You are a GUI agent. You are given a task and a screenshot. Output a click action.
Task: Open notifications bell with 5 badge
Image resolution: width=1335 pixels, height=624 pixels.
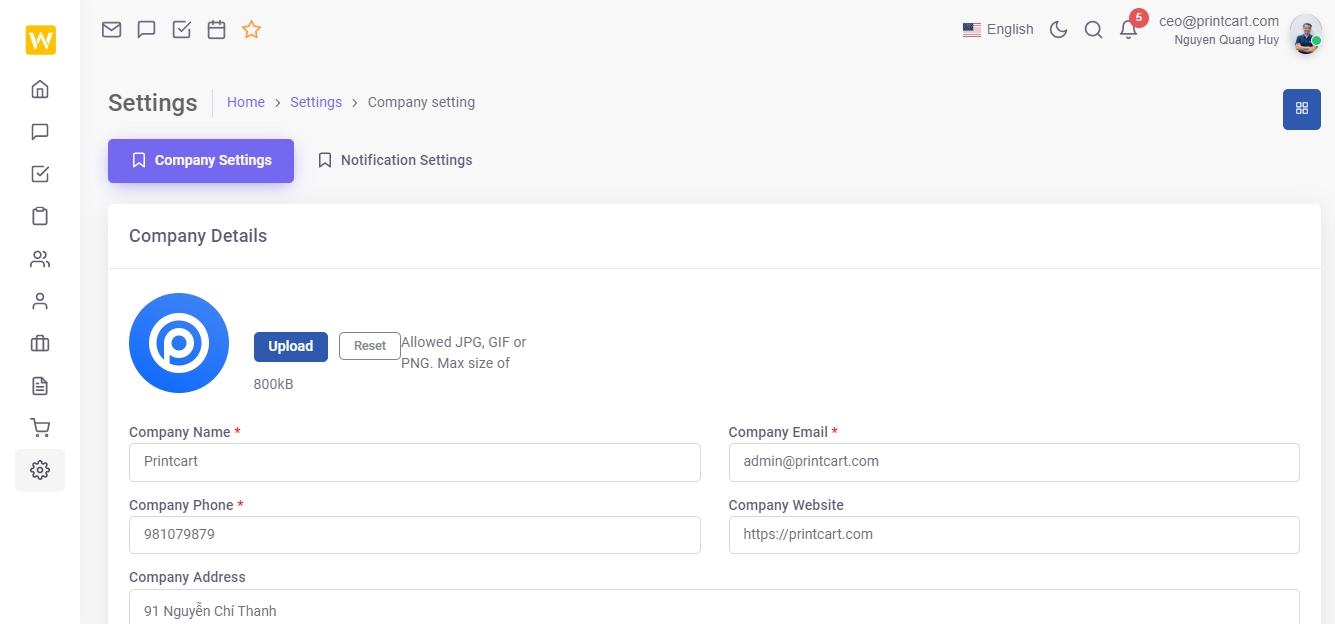point(1129,28)
